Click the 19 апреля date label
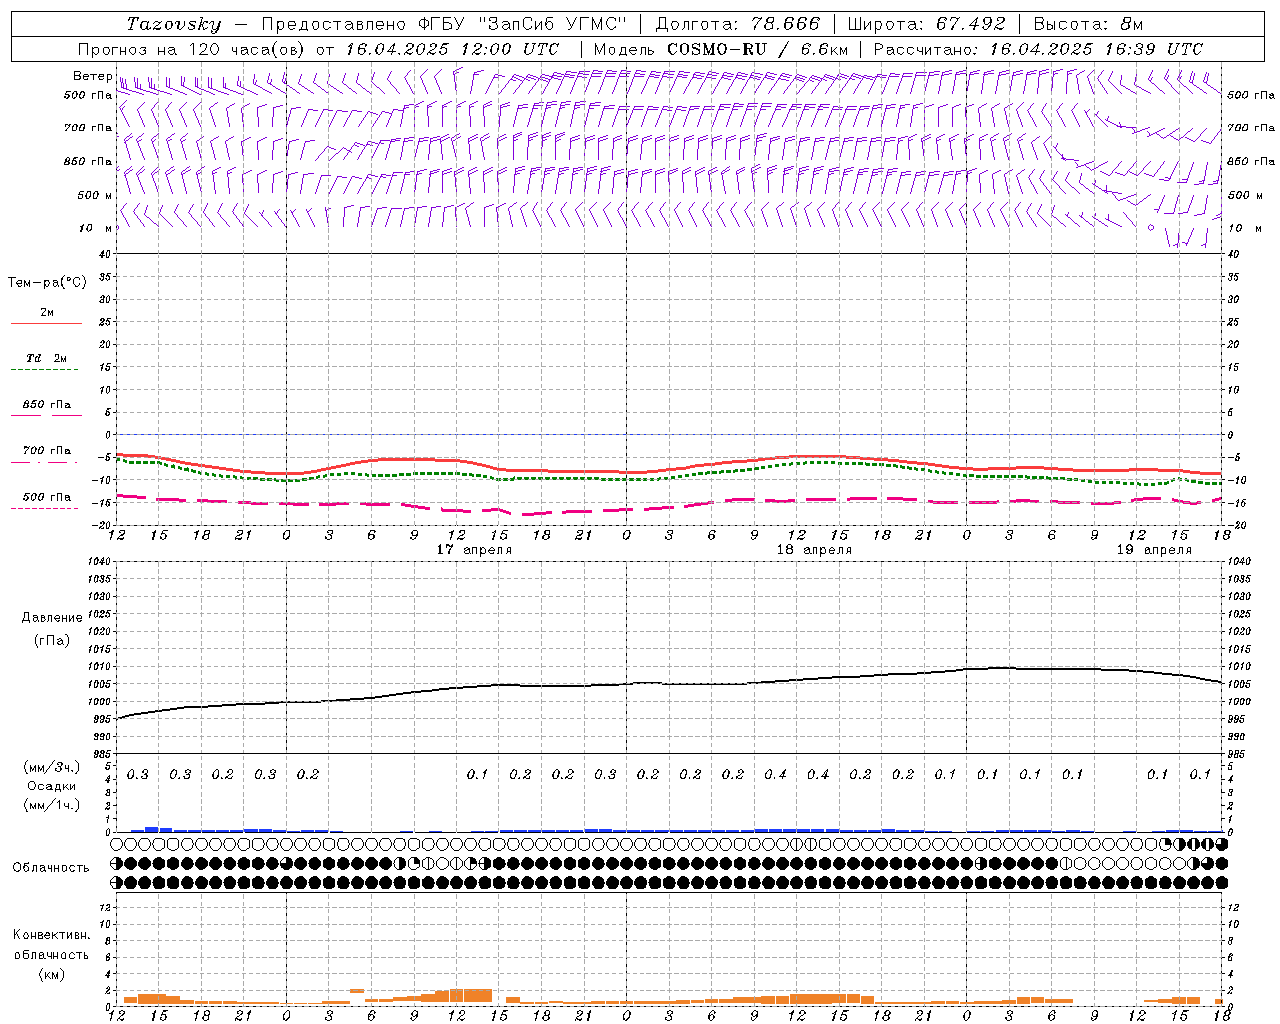The height and width of the screenshot is (1024, 1280). tap(1154, 550)
